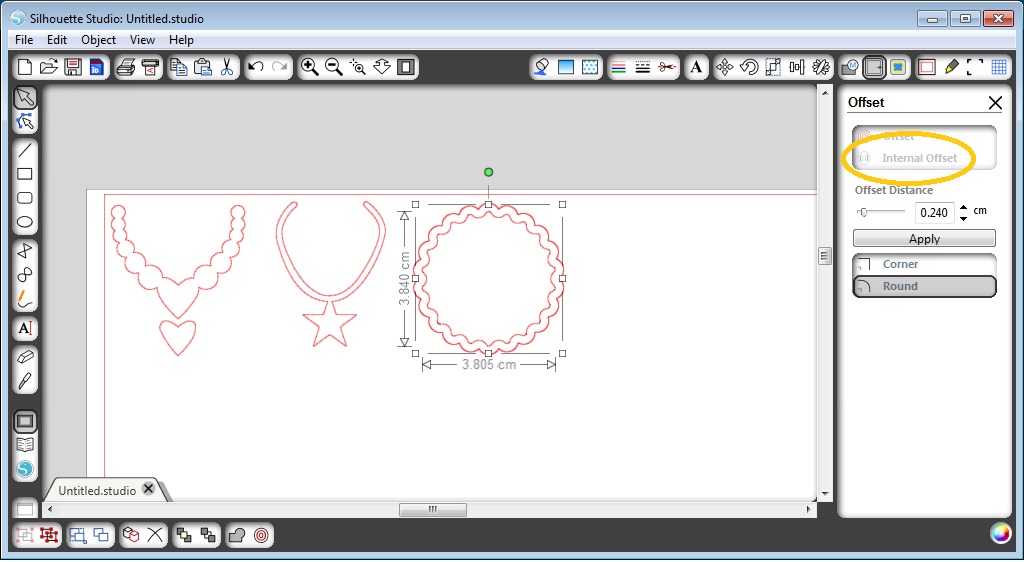The height and width of the screenshot is (562, 1024).
Task: Click the Selection Zoom icon
Action: (x=358, y=67)
